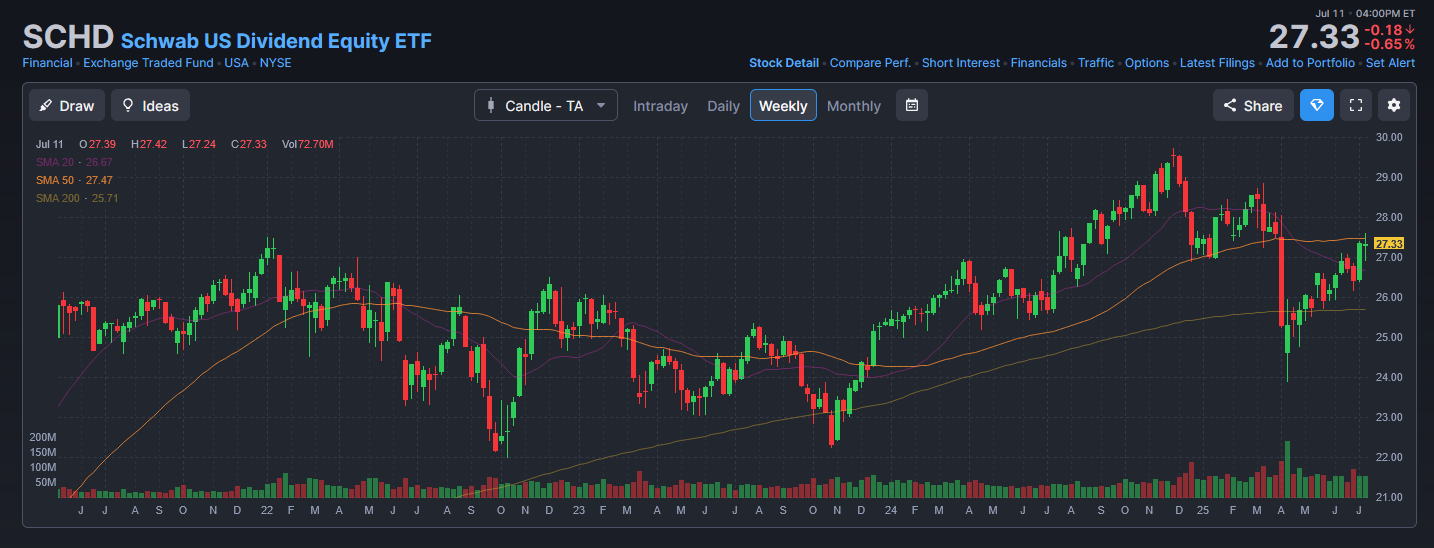
Task: Click the -0.65% percent change value
Action: tap(1391, 45)
